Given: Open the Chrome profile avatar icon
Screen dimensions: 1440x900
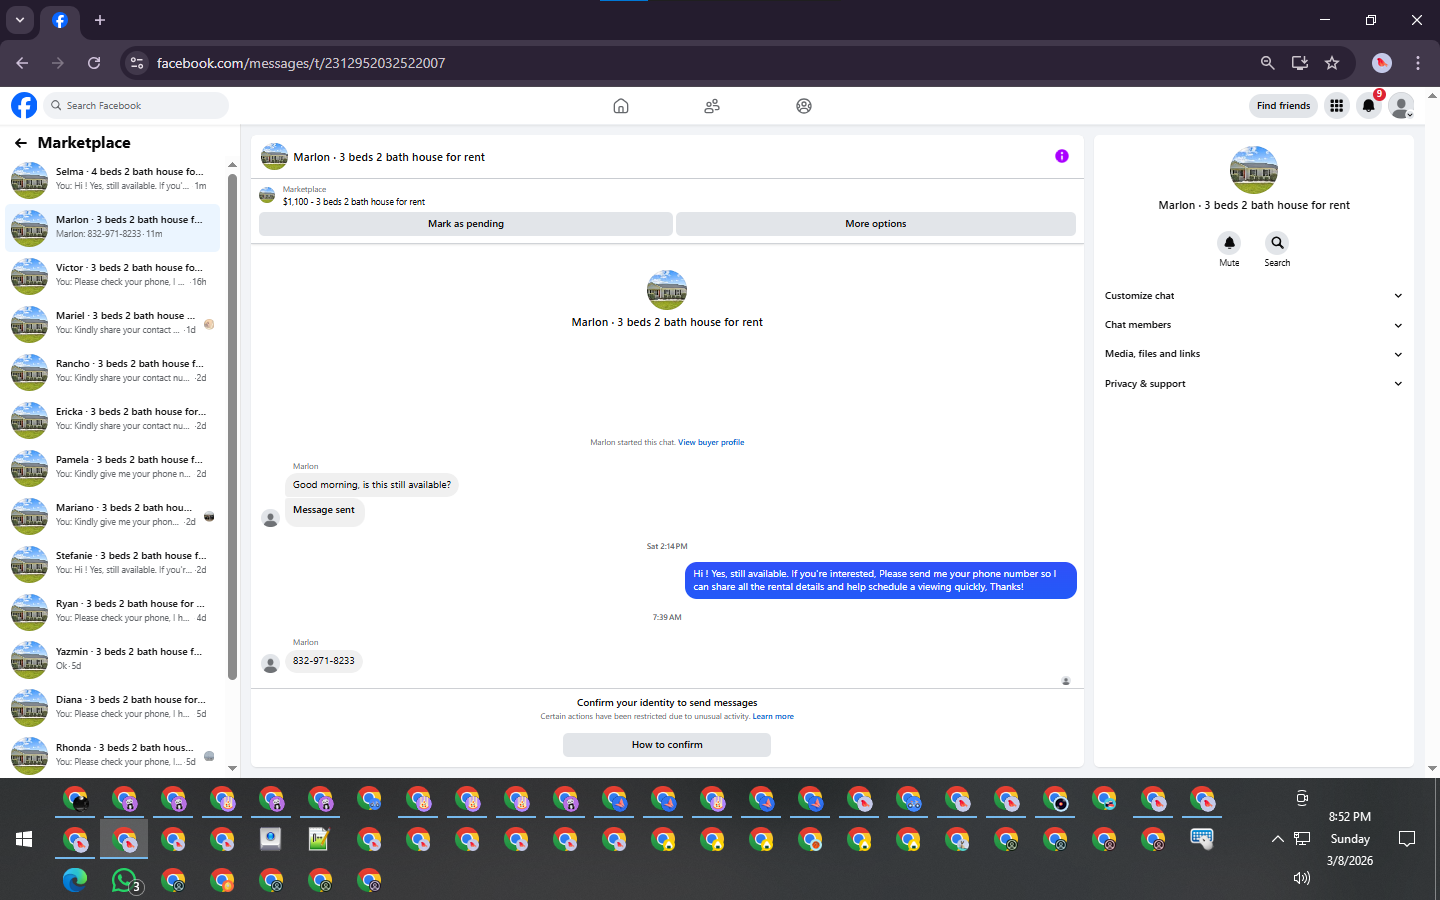Looking at the screenshot, I should click(x=1382, y=63).
